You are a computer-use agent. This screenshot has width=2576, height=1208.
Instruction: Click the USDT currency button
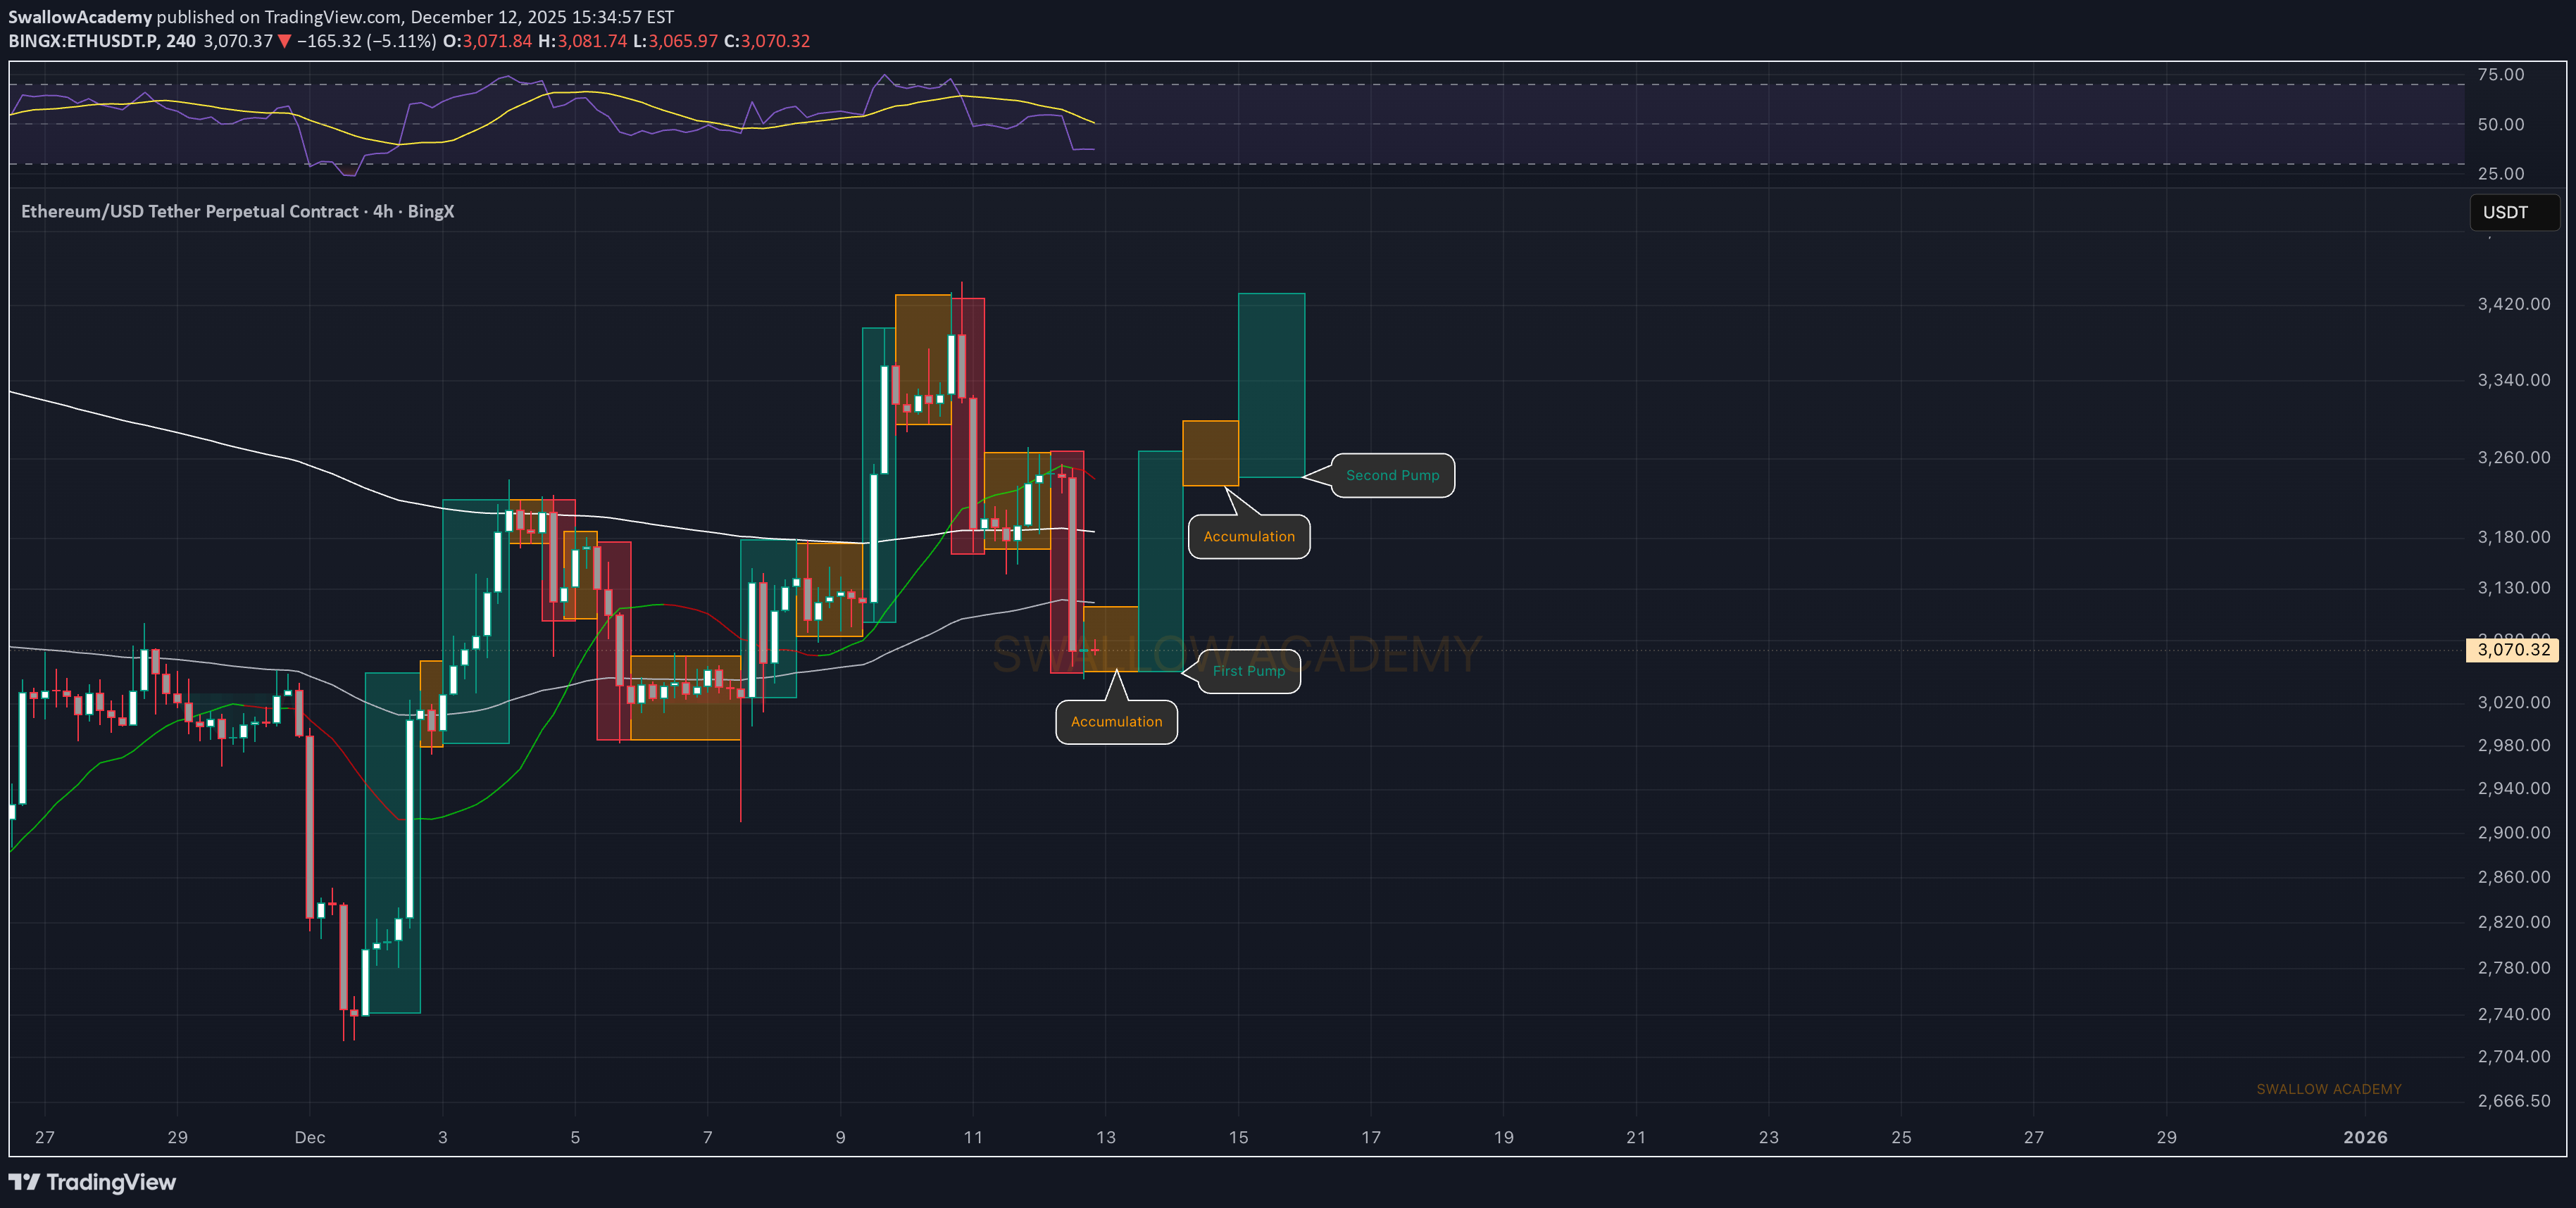point(2513,212)
